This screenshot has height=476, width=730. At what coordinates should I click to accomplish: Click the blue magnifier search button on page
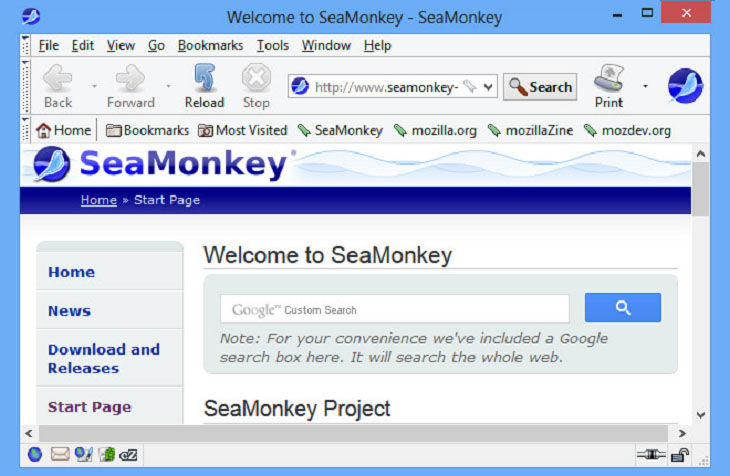click(622, 307)
